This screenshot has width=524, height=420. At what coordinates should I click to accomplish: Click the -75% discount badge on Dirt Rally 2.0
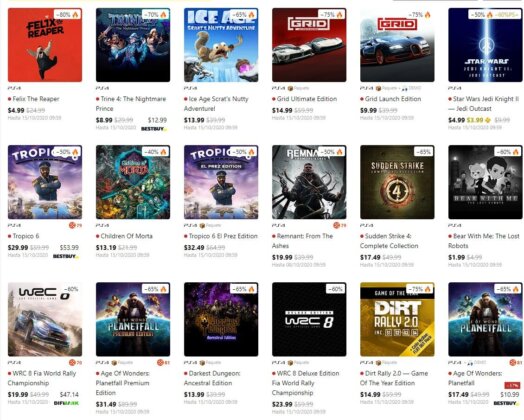point(420,289)
